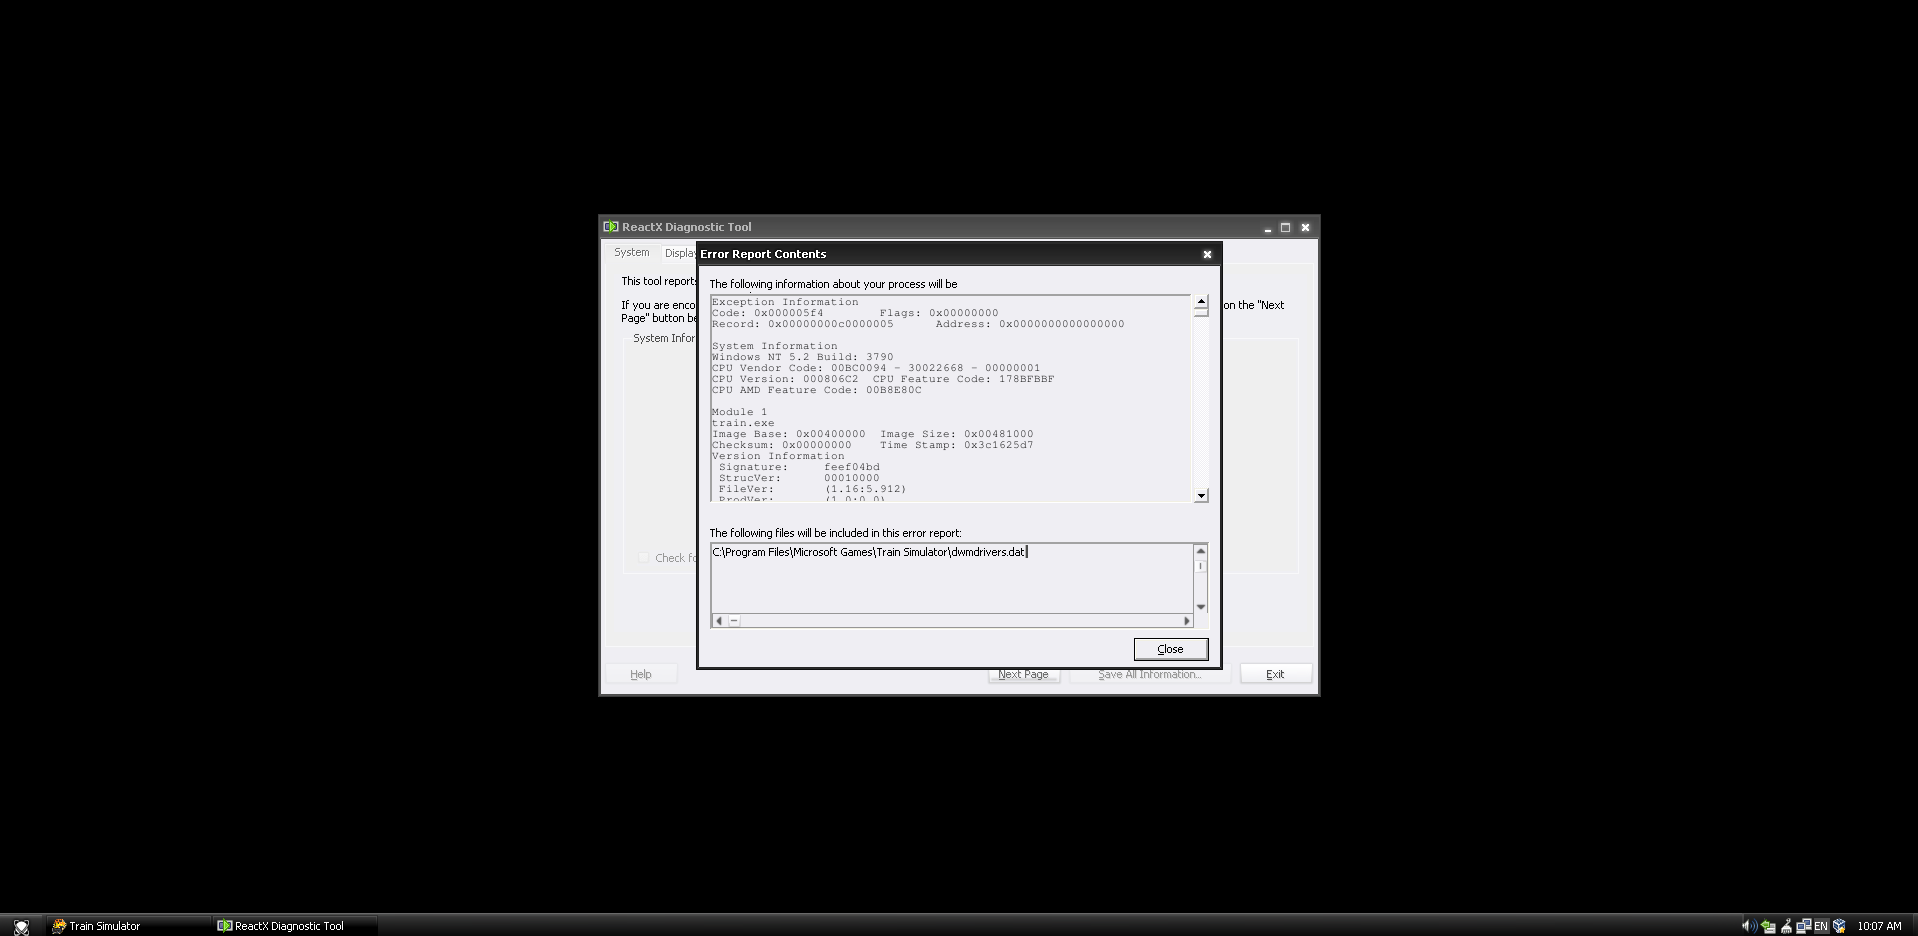Open the System tab
The image size is (1918, 936).
pyautogui.click(x=631, y=253)
